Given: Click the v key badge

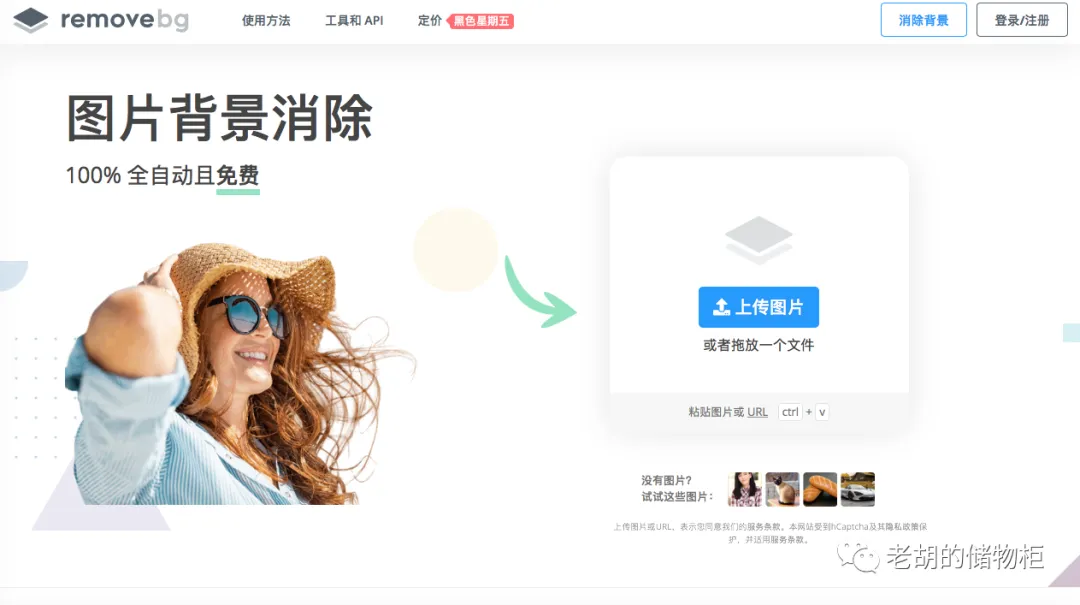Looking at the screenshot, I should point(822,412).
